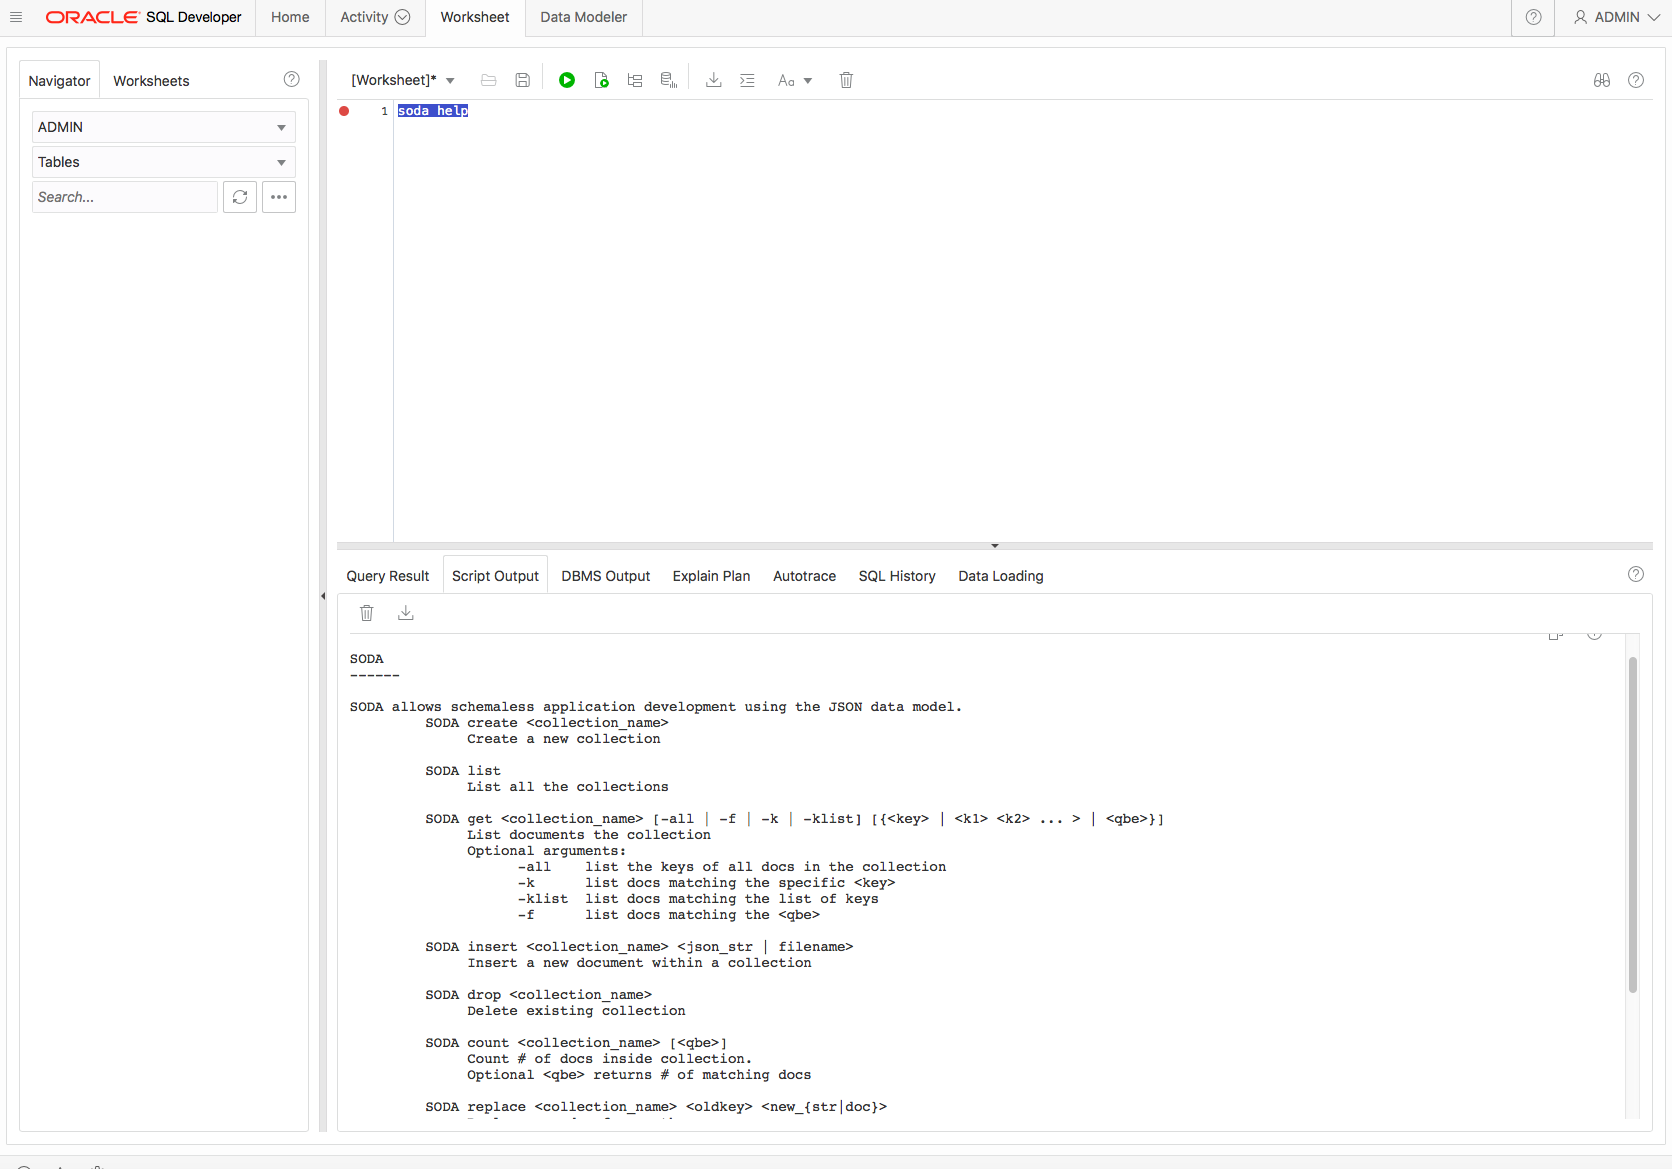
Task: Clear the script output with the trash icon
Action: click(x=366, y=612)
